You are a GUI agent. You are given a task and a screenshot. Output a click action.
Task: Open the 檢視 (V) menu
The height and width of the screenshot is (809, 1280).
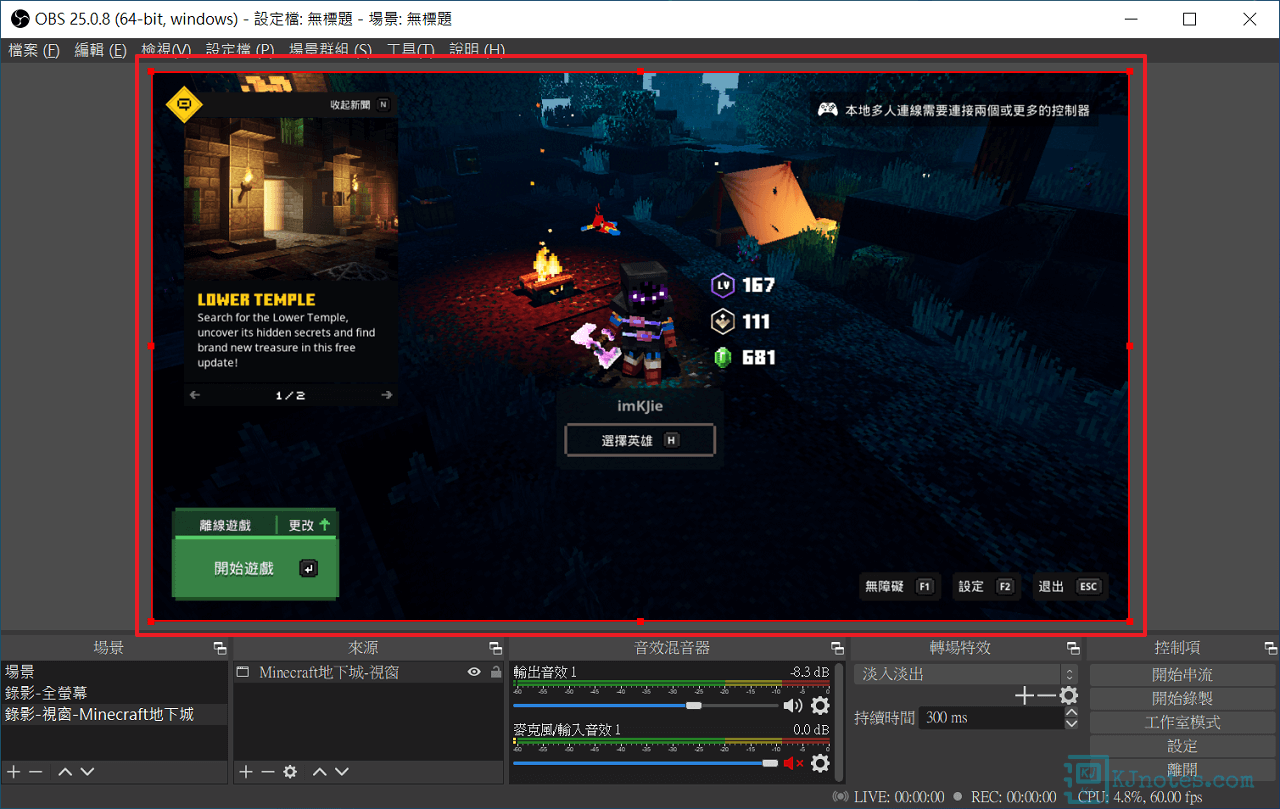166,50
